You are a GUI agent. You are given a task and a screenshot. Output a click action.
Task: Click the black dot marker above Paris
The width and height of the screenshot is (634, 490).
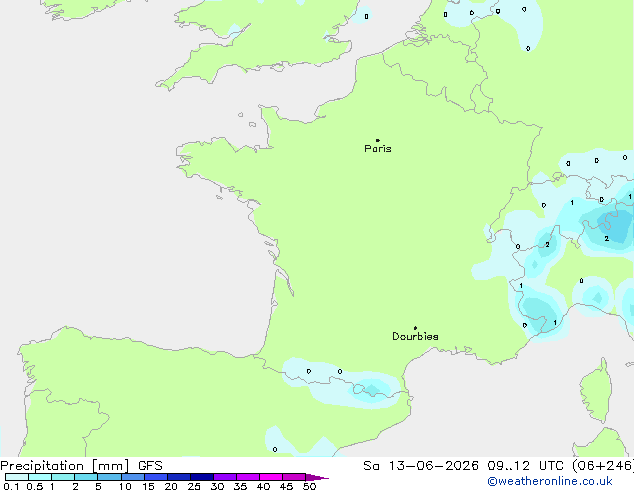pos(378,140)
